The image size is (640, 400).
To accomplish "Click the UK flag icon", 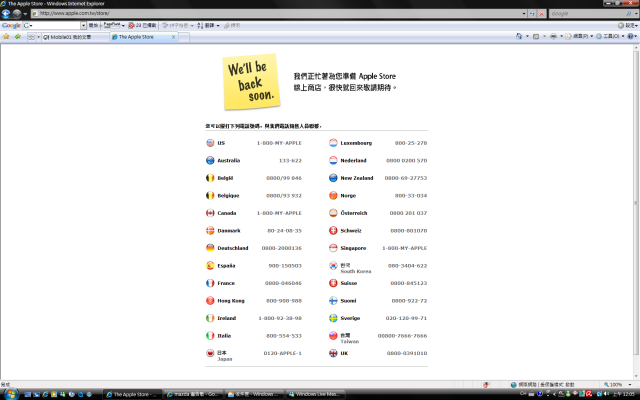I will coord(333,353).
